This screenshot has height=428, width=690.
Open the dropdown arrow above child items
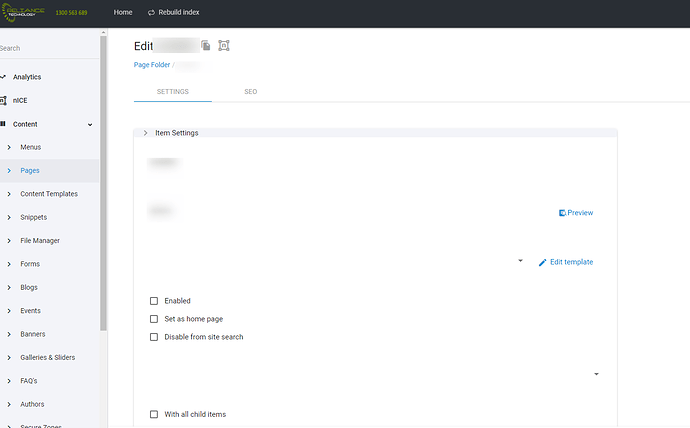point(596,374)
